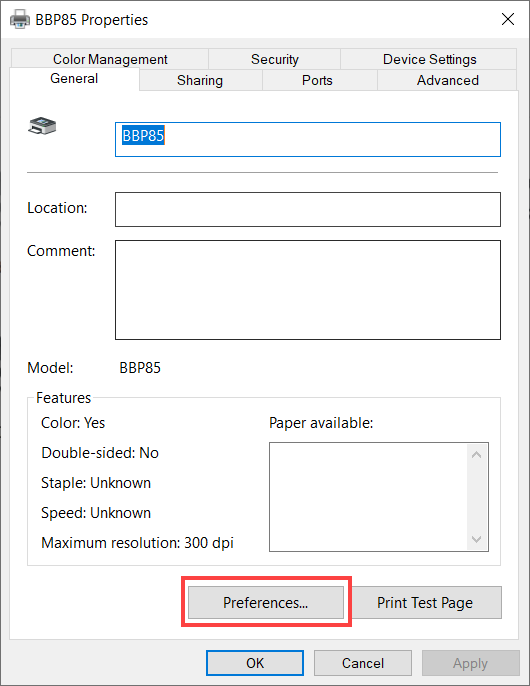
Task: Open the Sharing tab
Action: point(200,80)
